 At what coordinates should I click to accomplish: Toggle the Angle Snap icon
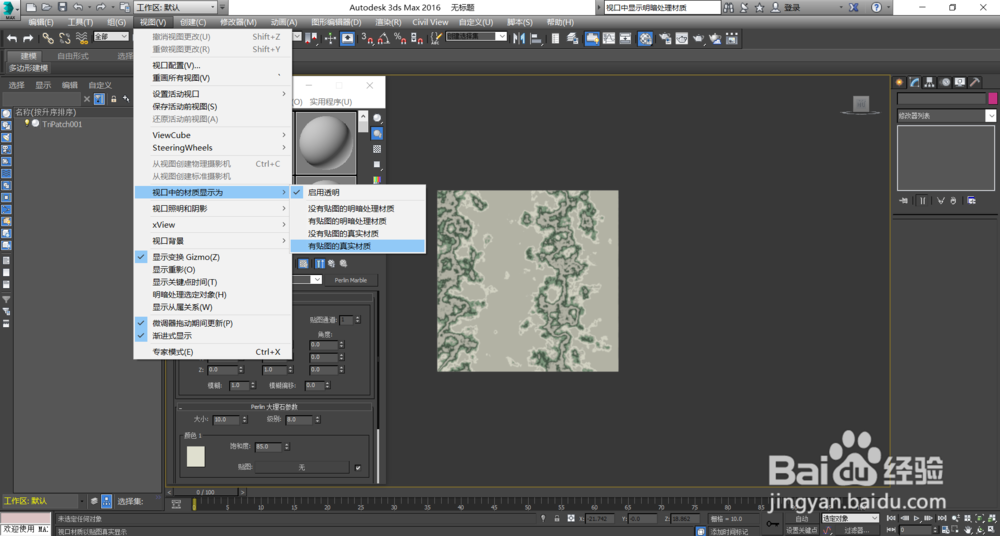[x=383, y=38]
